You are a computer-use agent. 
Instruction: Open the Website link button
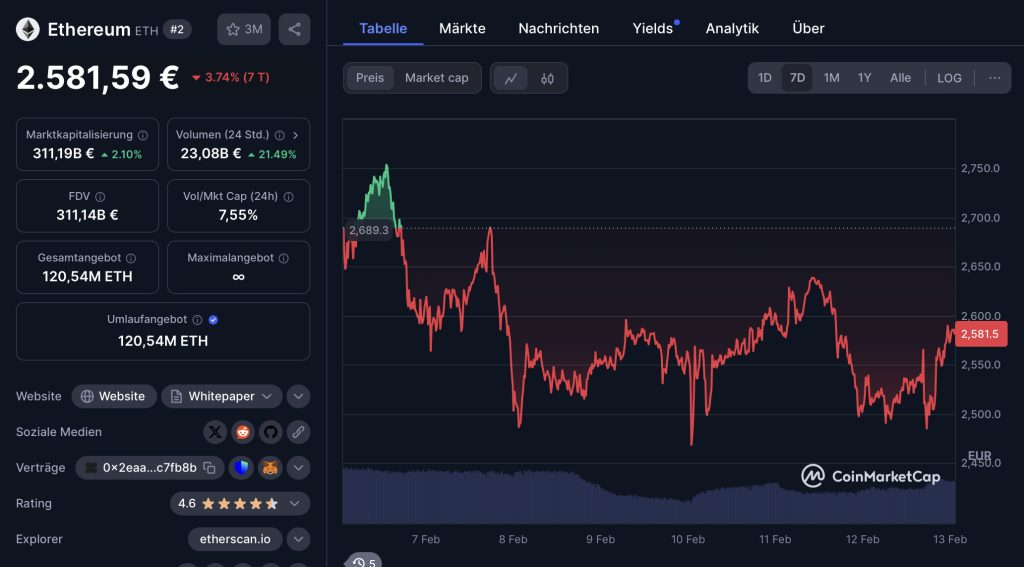coord(114,397)
